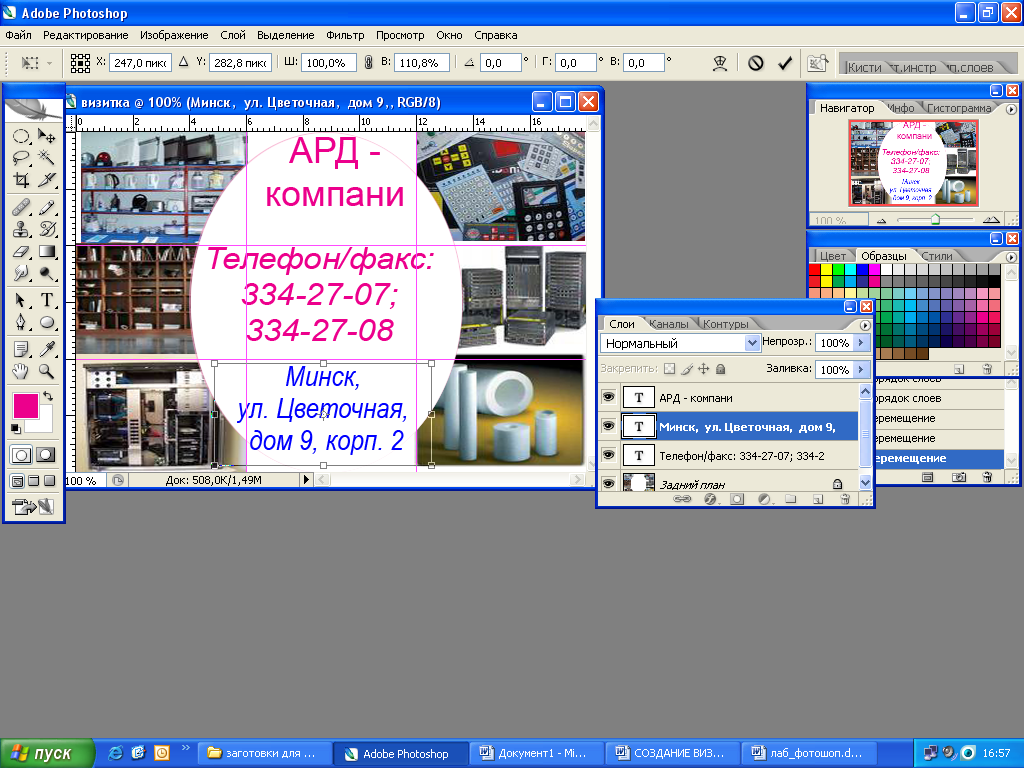The height and width of the screenshot is (768, 1024).
Task: Open the blend mode 'Нормальный' dropdown
Action: [x=752, y=343]
